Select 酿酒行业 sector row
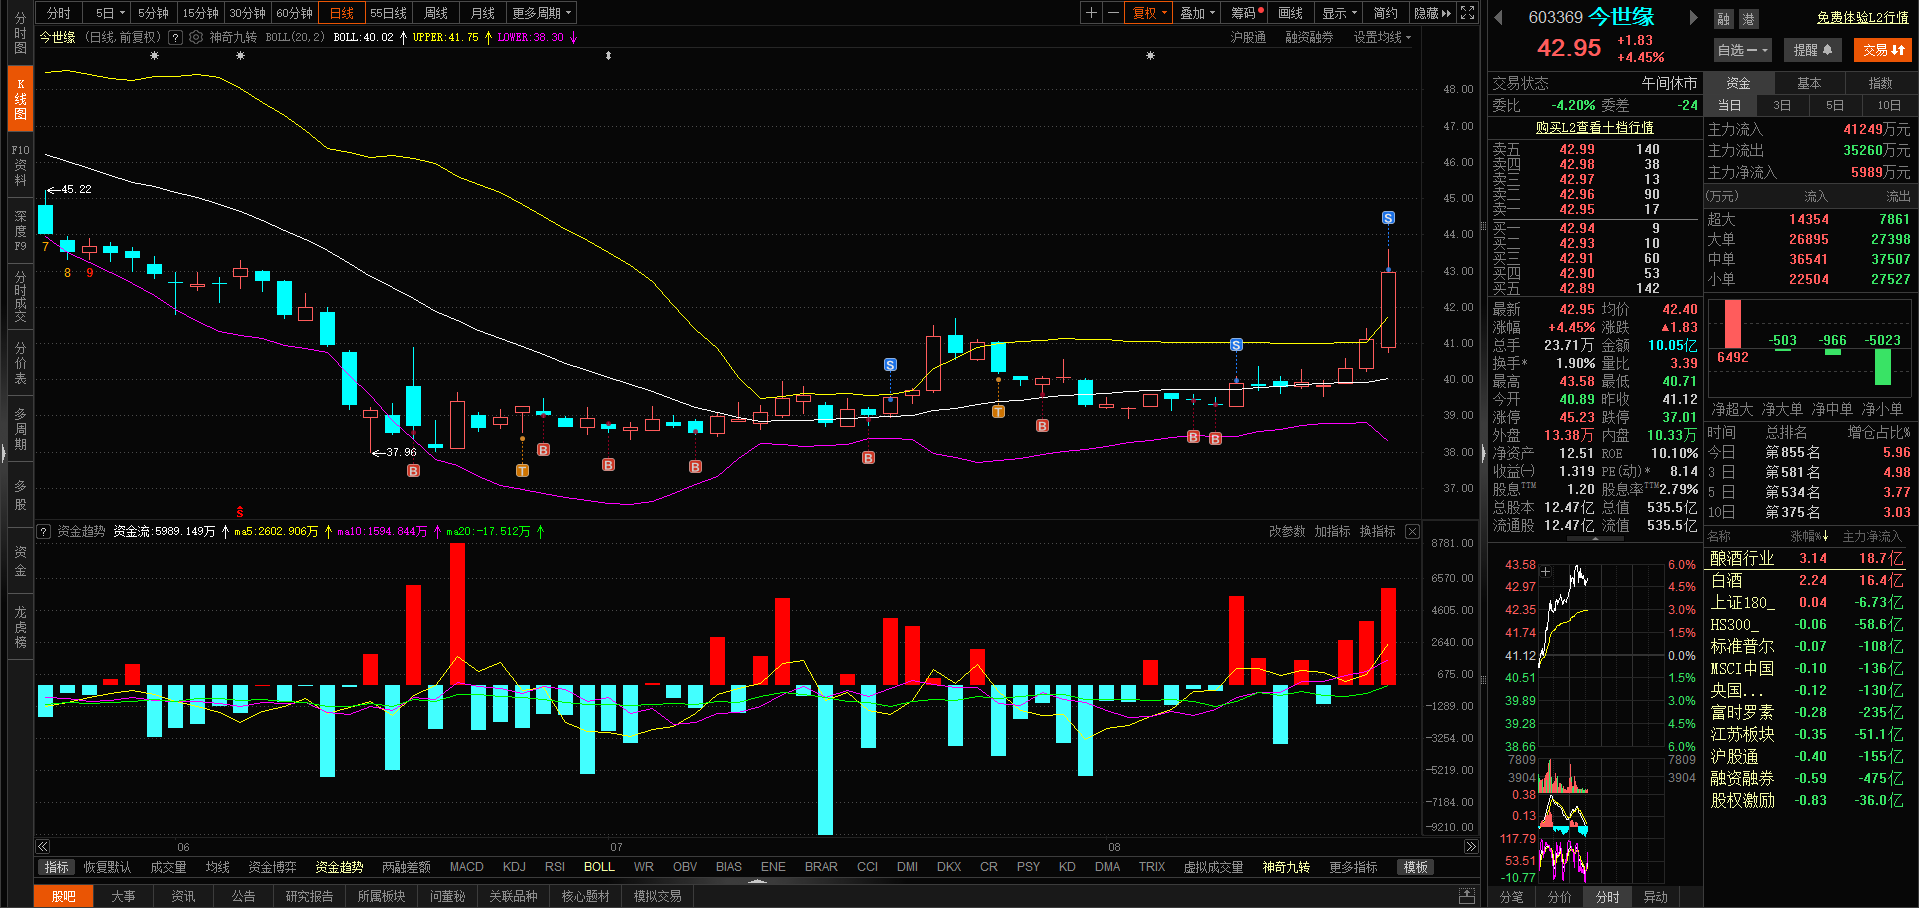Screen dimensions: 1919x908 coord(1808,558)
